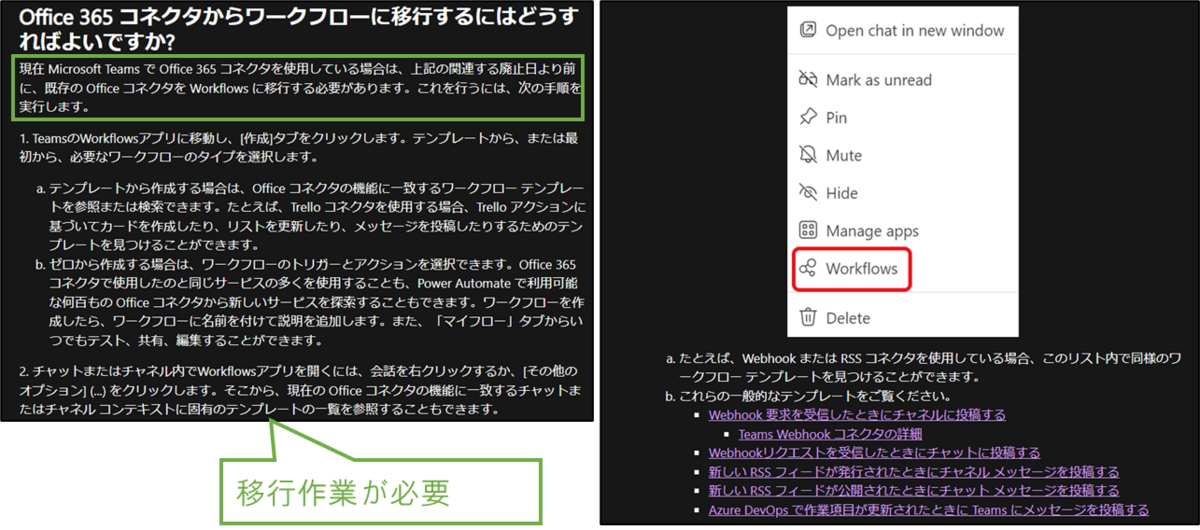Open the "Teams Webhook コネクタの詳細" link
The height and width of the screenshot is (530, 1200).
(x=830, y=434)
